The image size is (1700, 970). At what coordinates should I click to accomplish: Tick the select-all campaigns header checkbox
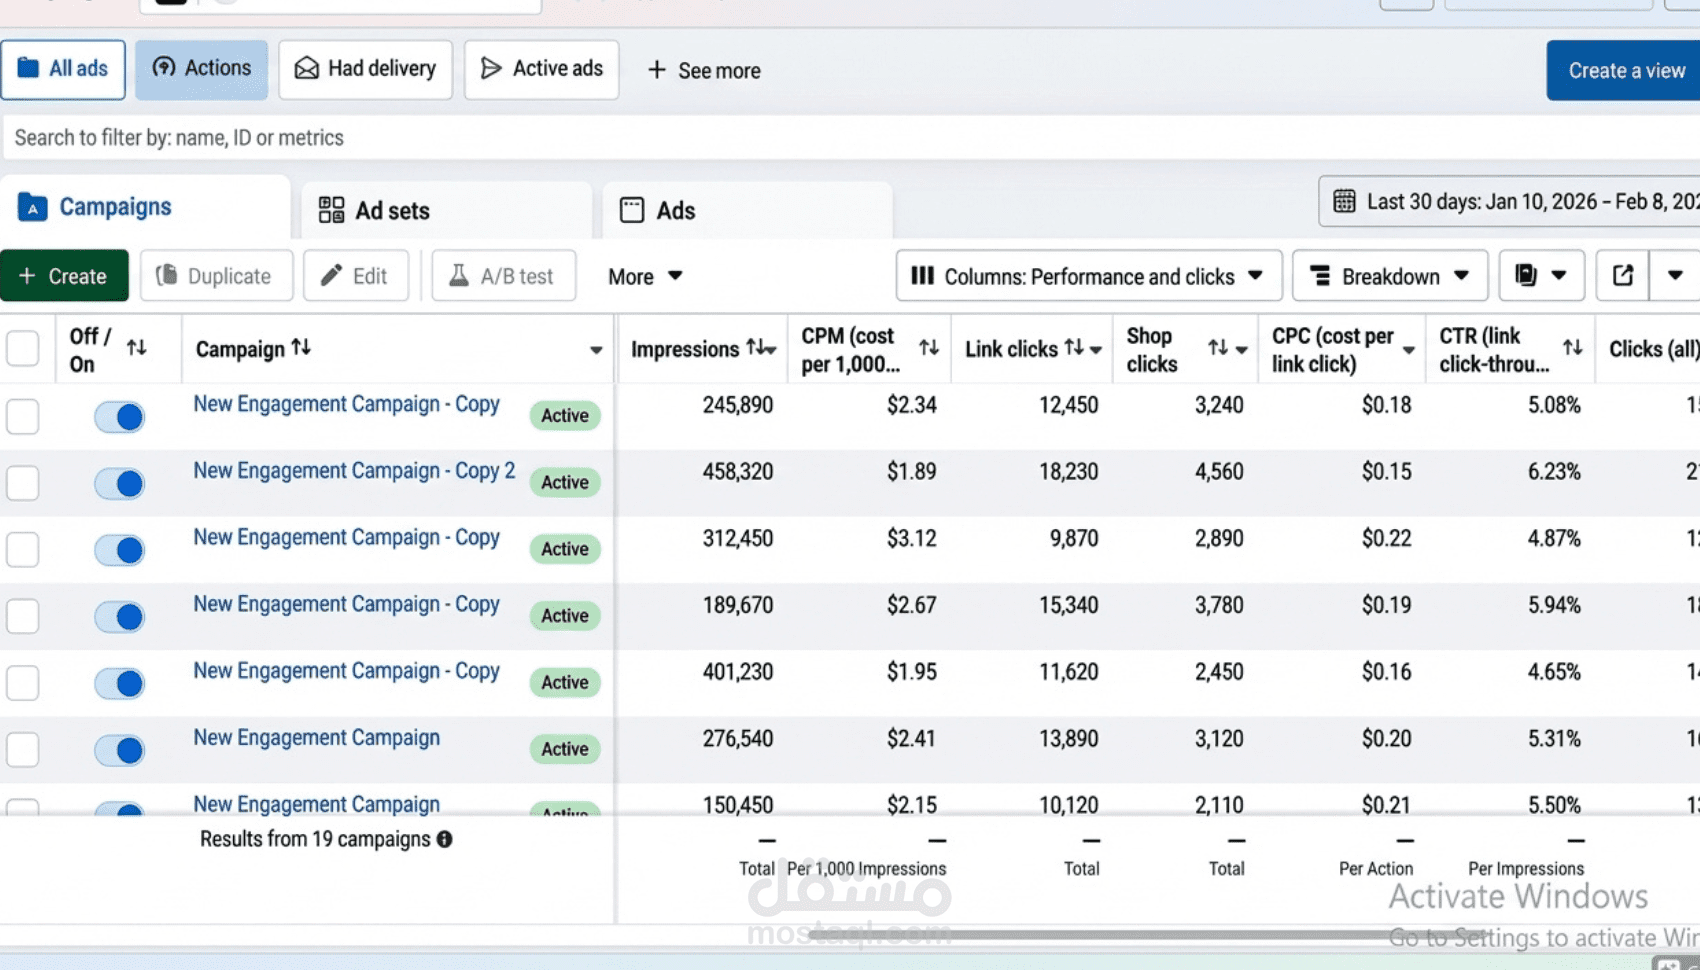23,349
